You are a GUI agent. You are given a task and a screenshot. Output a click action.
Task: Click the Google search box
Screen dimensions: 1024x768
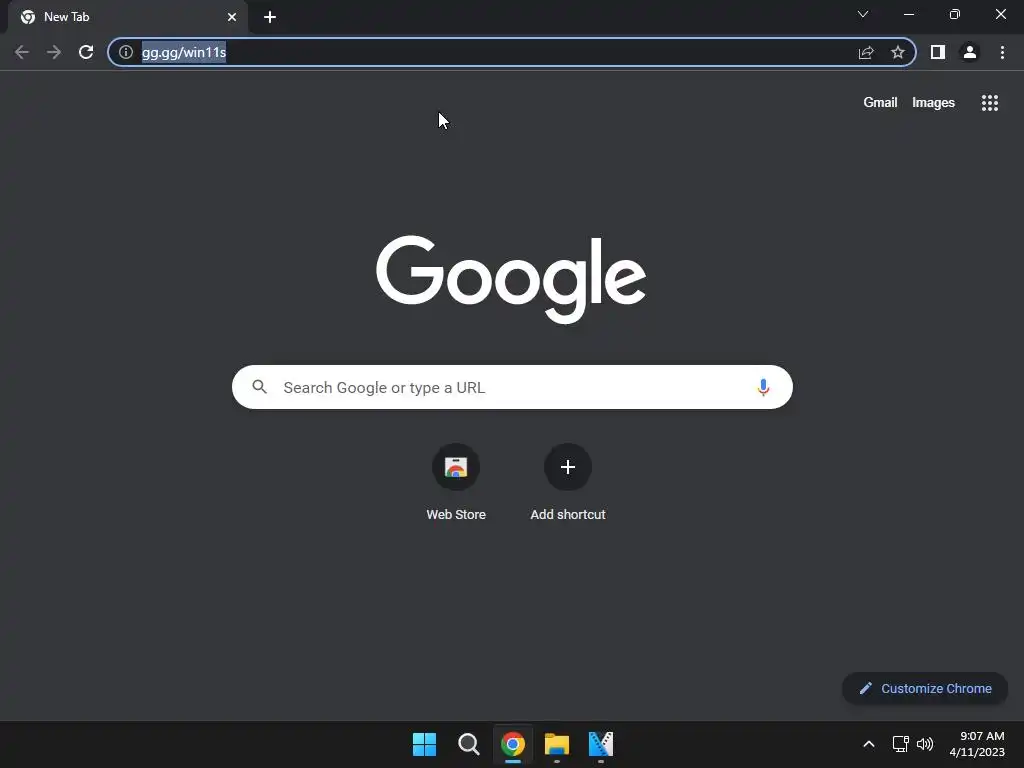512,387
